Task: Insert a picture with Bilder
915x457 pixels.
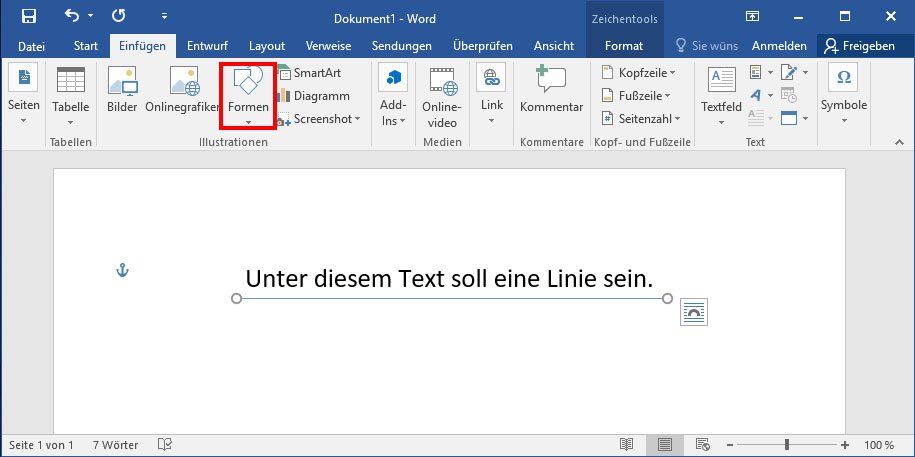Action: tap(122, 90)
